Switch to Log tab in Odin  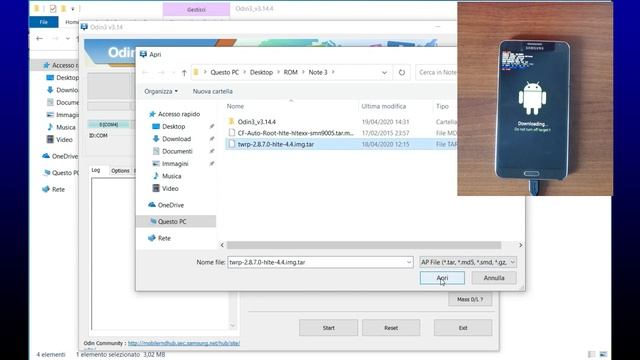[96, 170]
